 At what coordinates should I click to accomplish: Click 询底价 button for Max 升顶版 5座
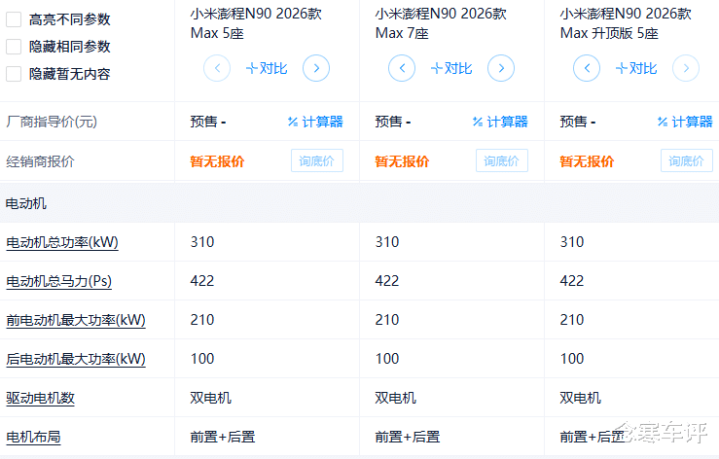[686, 161]
